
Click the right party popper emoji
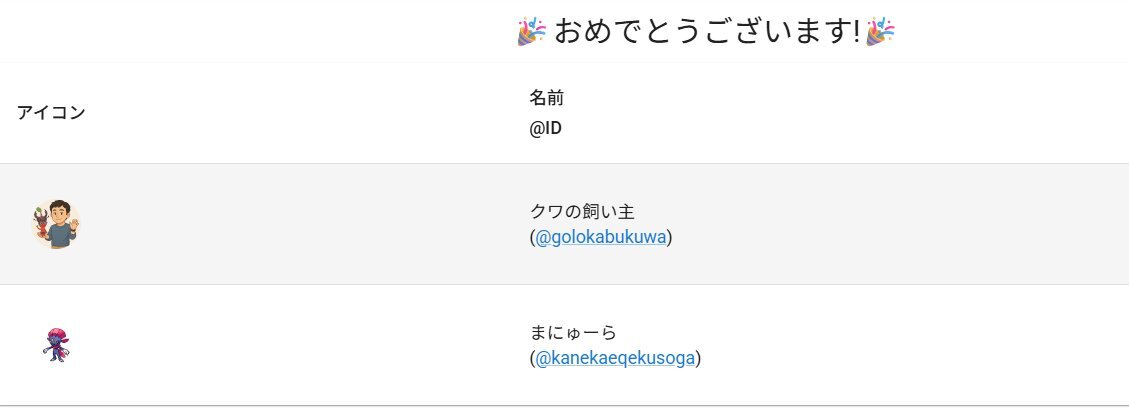coord(881,32)
